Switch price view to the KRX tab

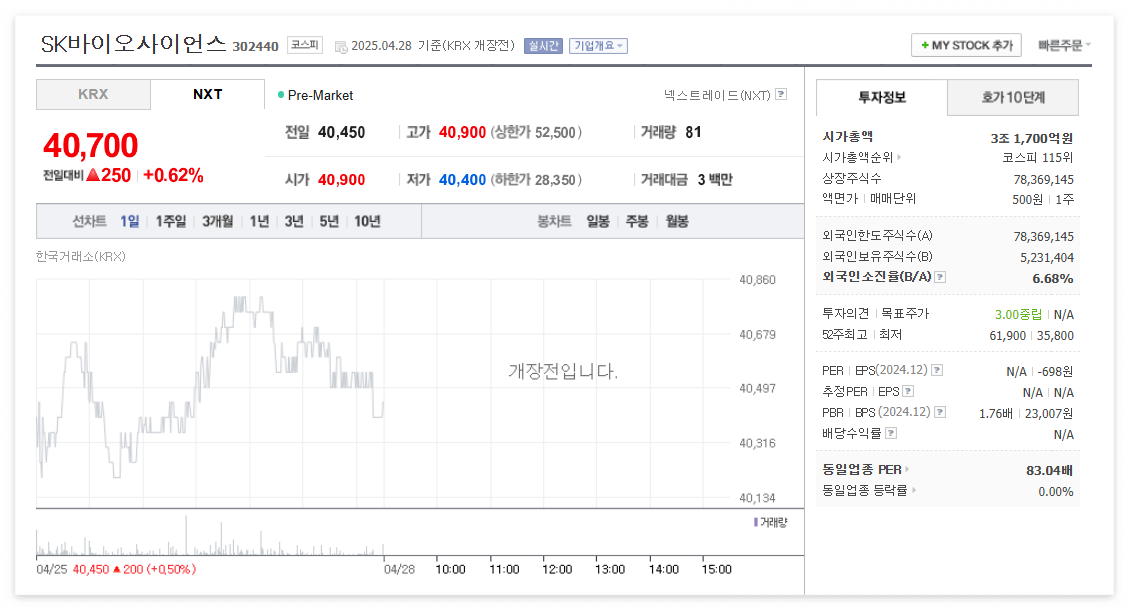92,94
